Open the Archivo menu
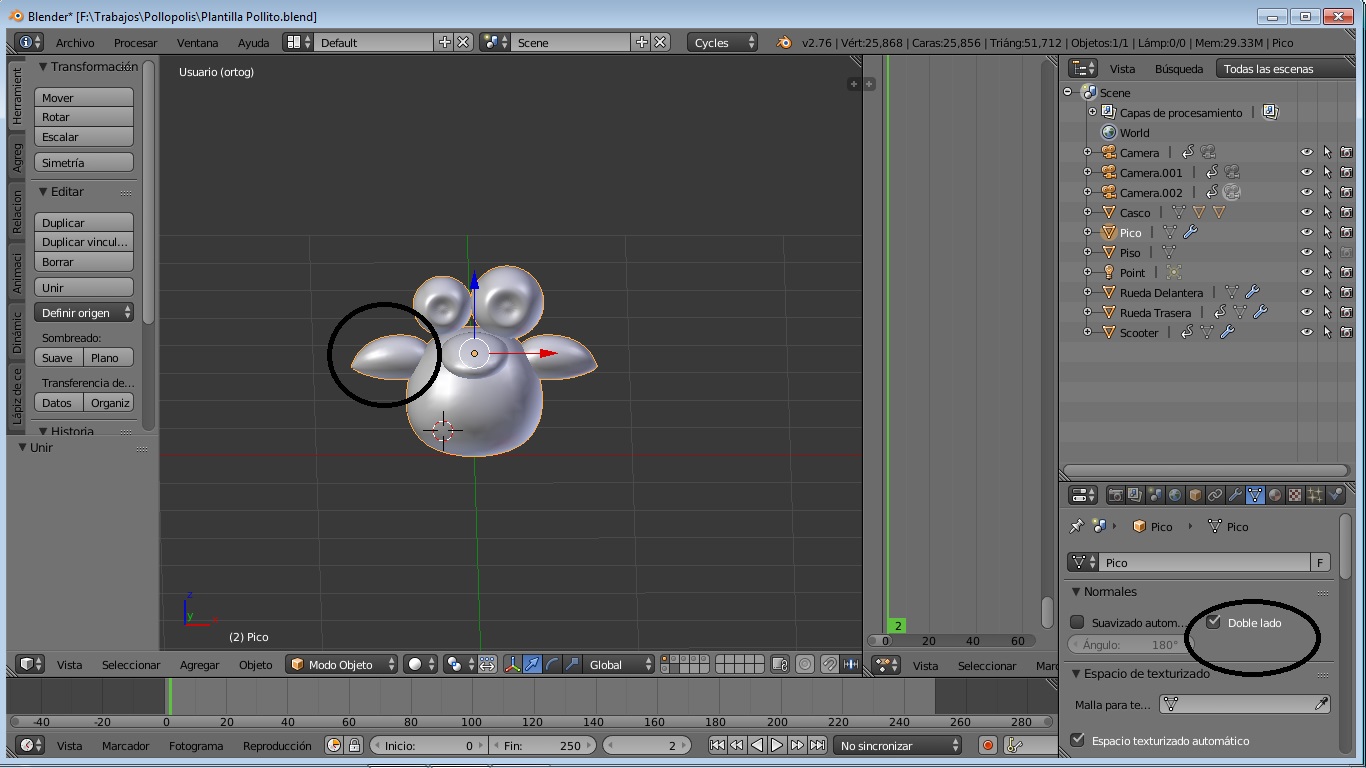This screenshot has height=768, width=1366. click(x=75, y=43)
